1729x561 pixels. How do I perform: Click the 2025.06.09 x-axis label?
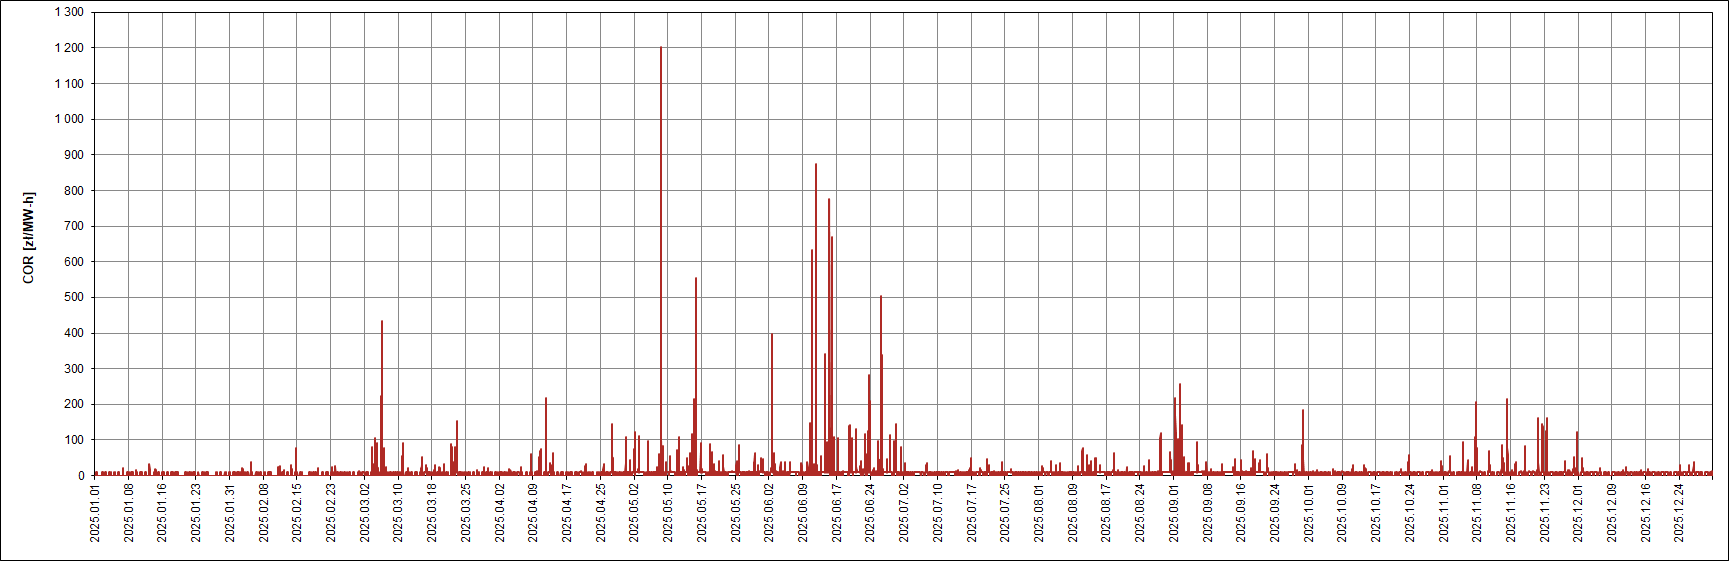pos(803,513)
